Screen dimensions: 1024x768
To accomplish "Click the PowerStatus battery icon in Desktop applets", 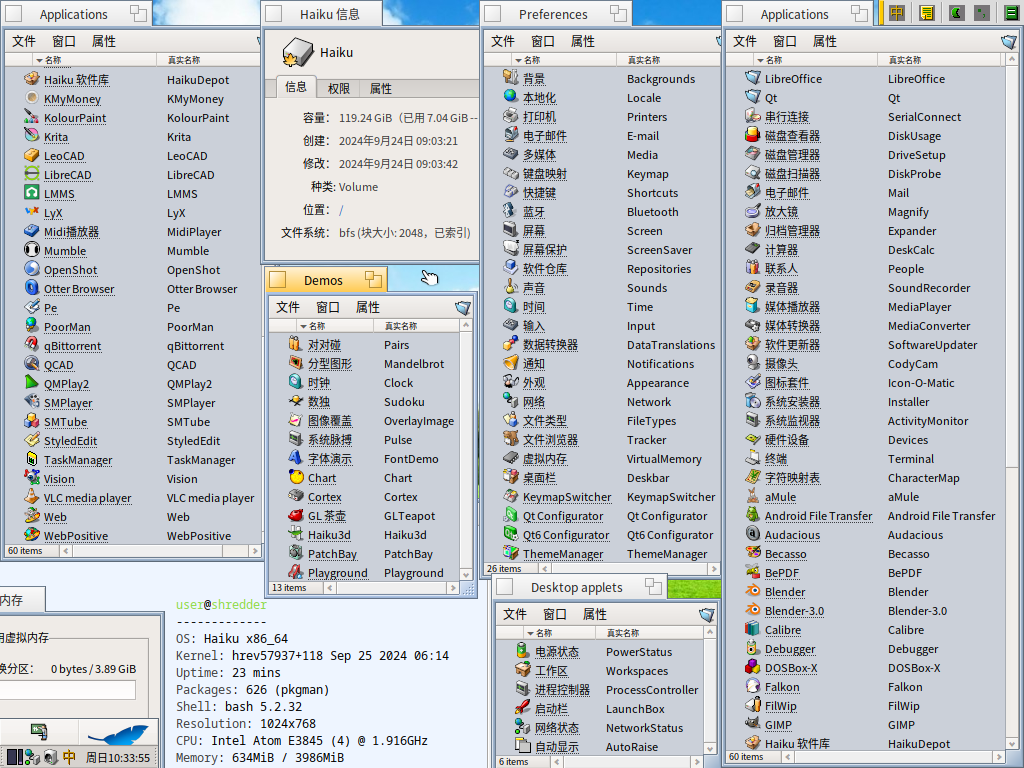I will pos(522,650).
